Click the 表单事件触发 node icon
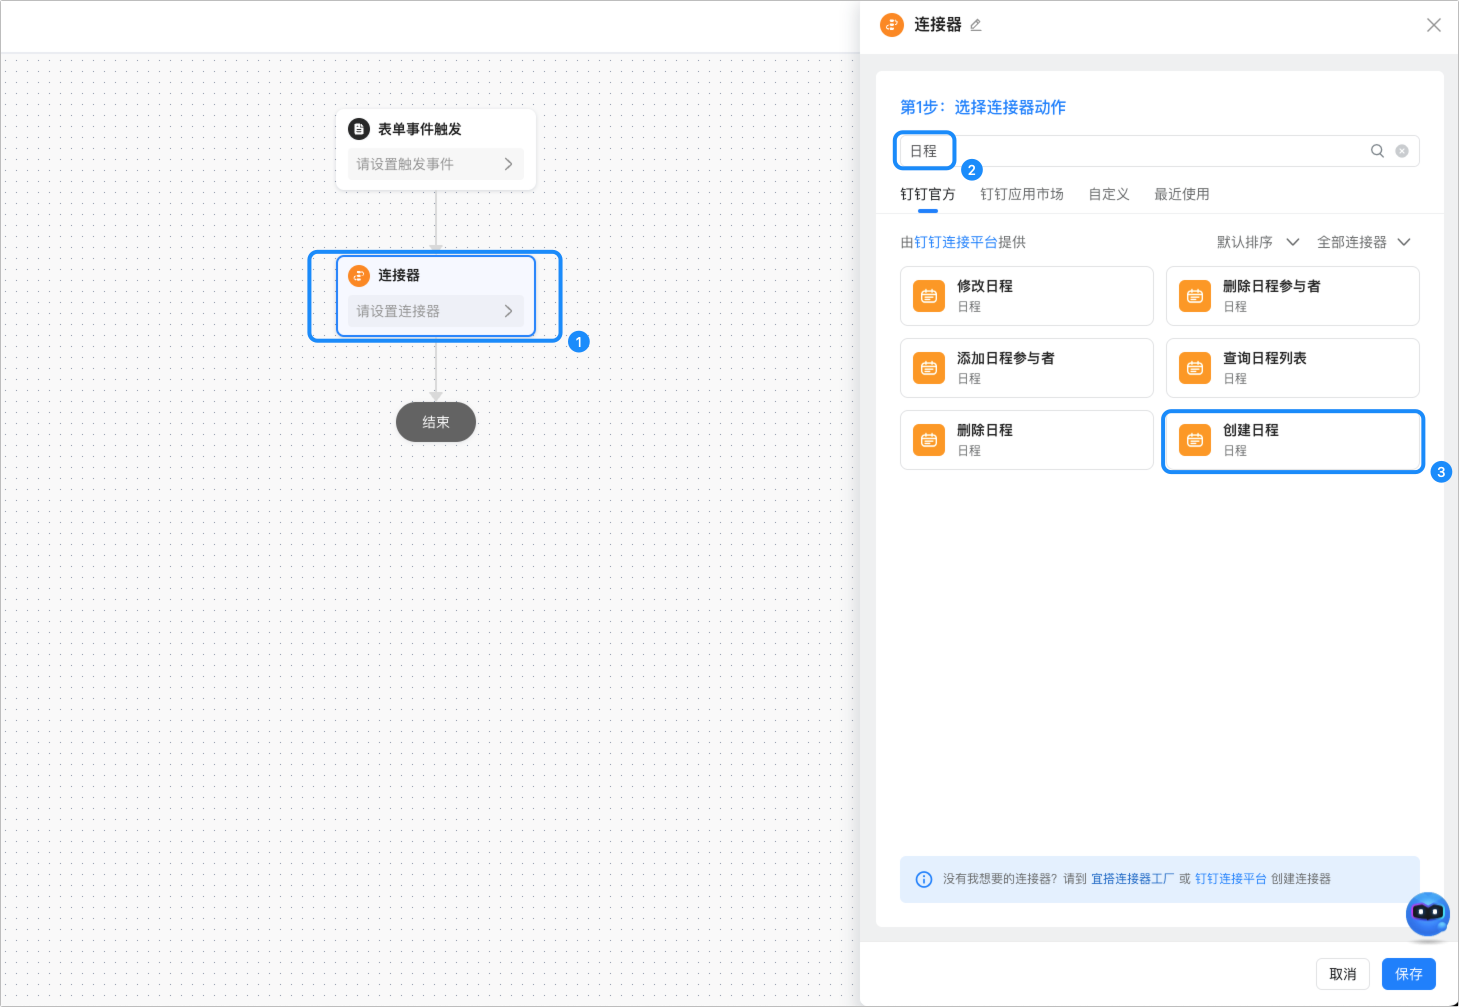This screenshot has height=1007, width=1459. pyautogui.click(x=359, y=129)
